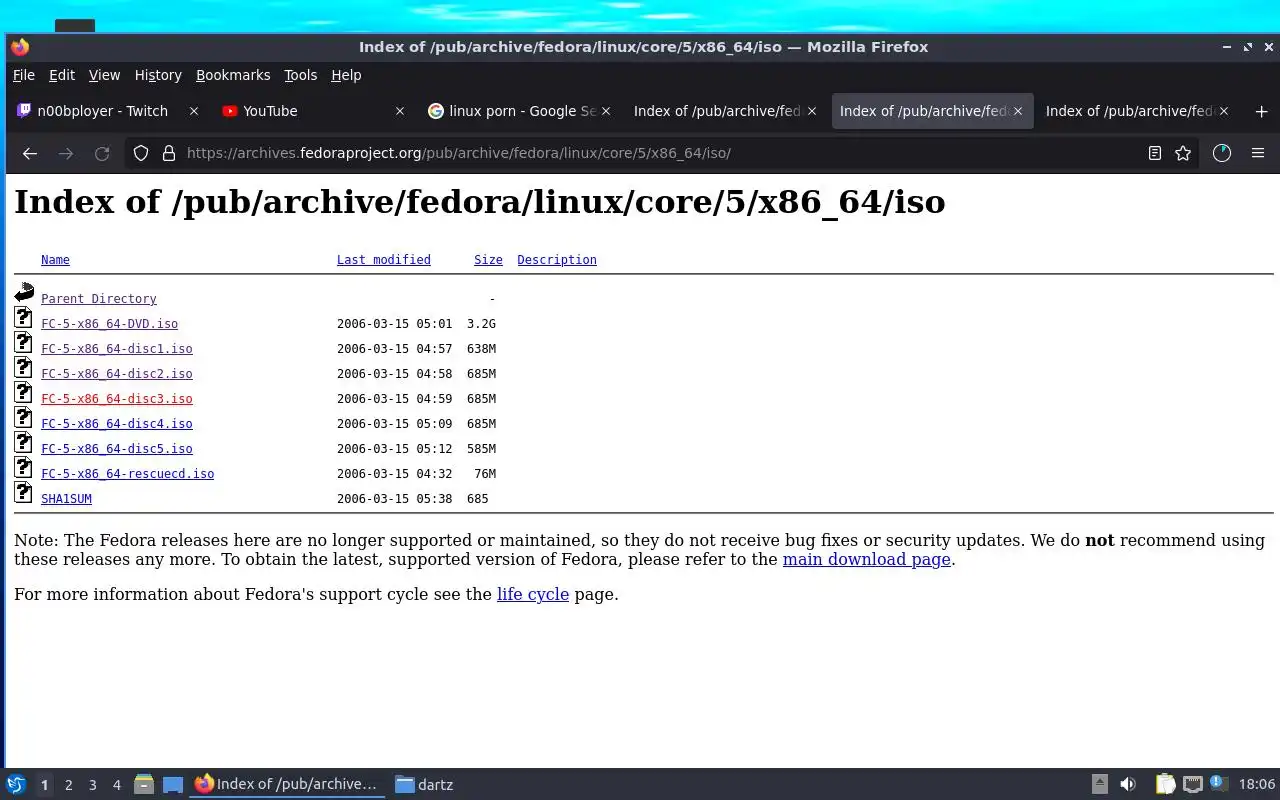Reload the current page
The image size is (1280, 800).
click(102, 153)
